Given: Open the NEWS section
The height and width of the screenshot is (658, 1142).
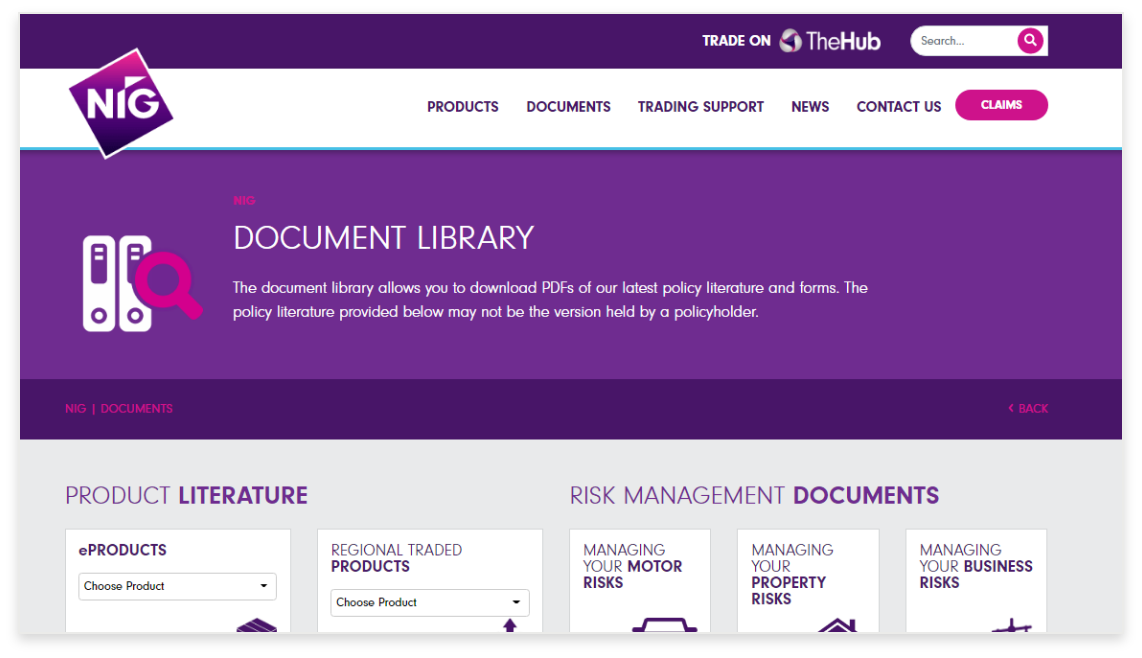Looking at the screenshot, I should pyautogui.click(x=810, y=106).
